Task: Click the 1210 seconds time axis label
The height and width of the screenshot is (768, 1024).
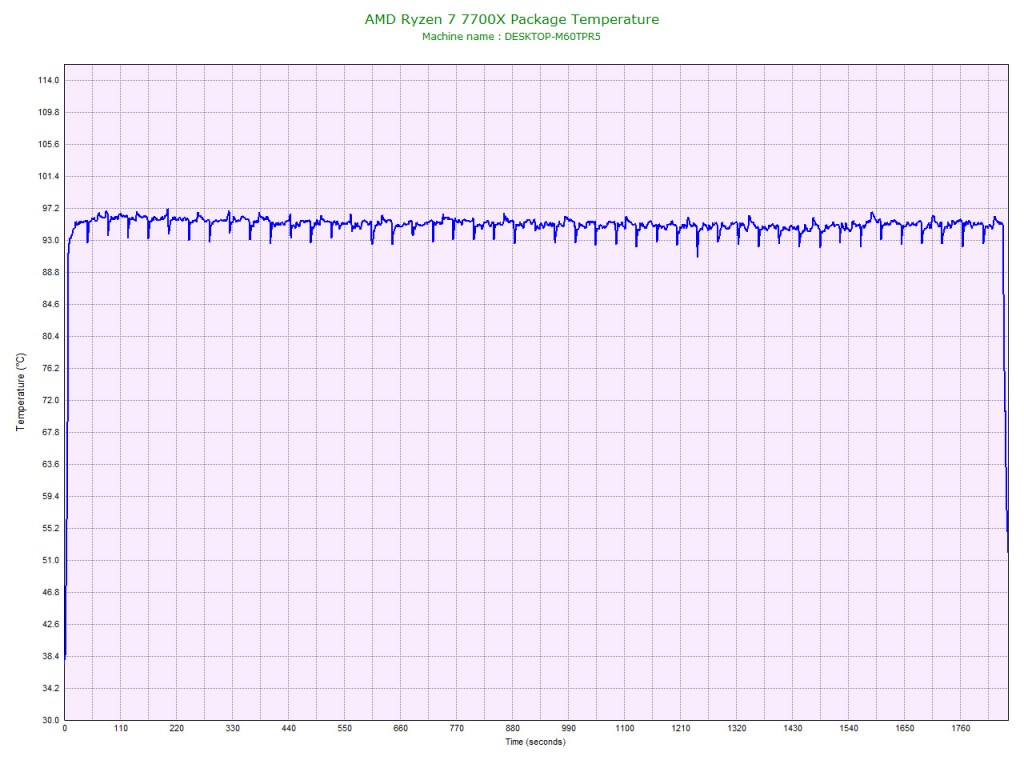Action: (680, 729)
